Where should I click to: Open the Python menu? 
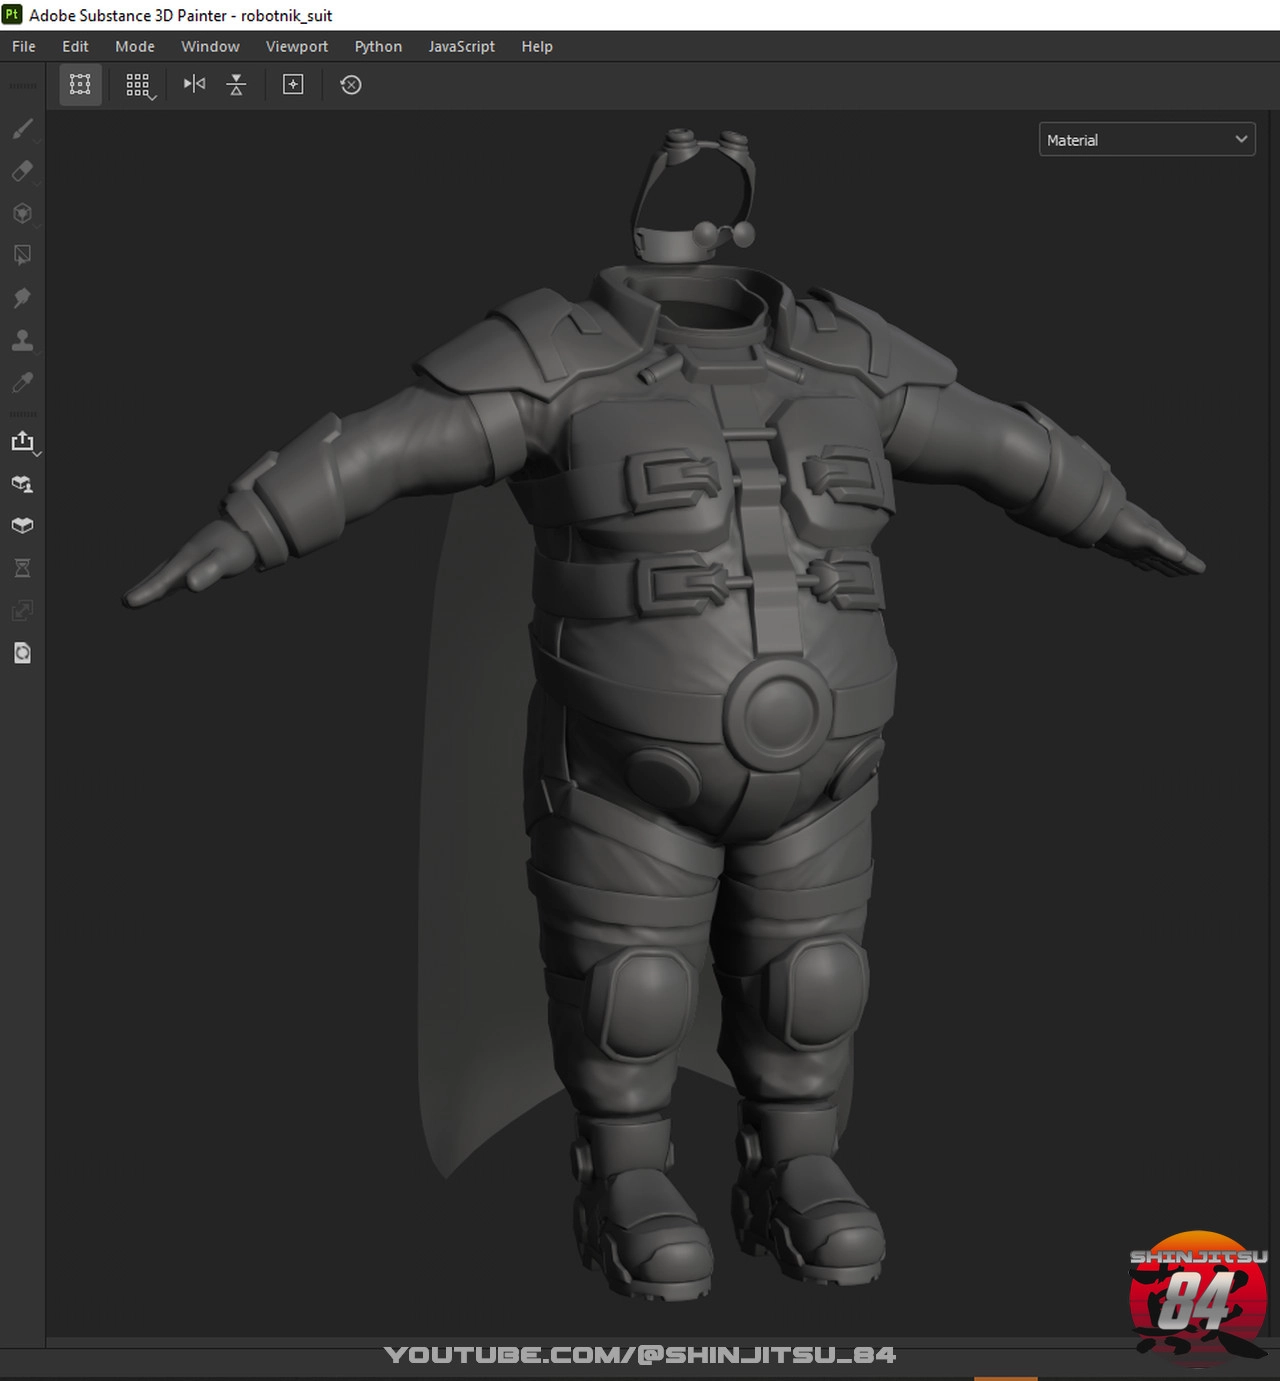[x=378, y=46]
